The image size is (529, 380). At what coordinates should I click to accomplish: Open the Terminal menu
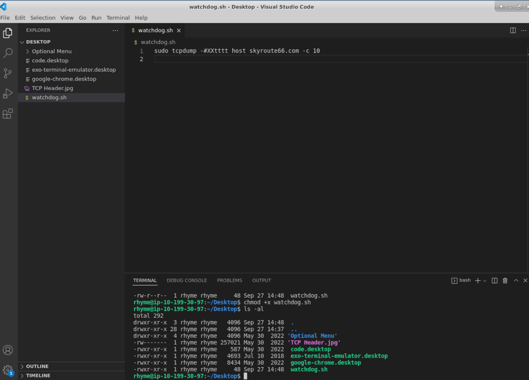[118, 18]
